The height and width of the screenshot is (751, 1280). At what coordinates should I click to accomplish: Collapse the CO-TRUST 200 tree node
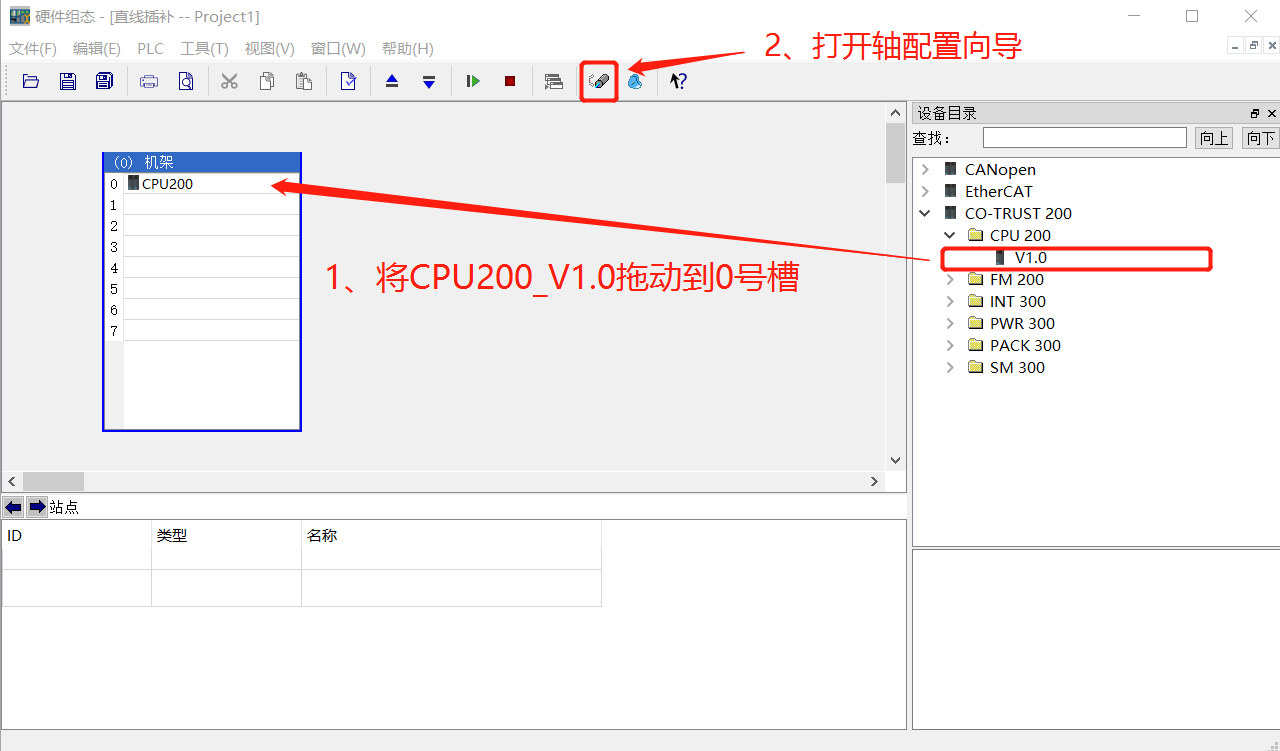coord(925,214)
